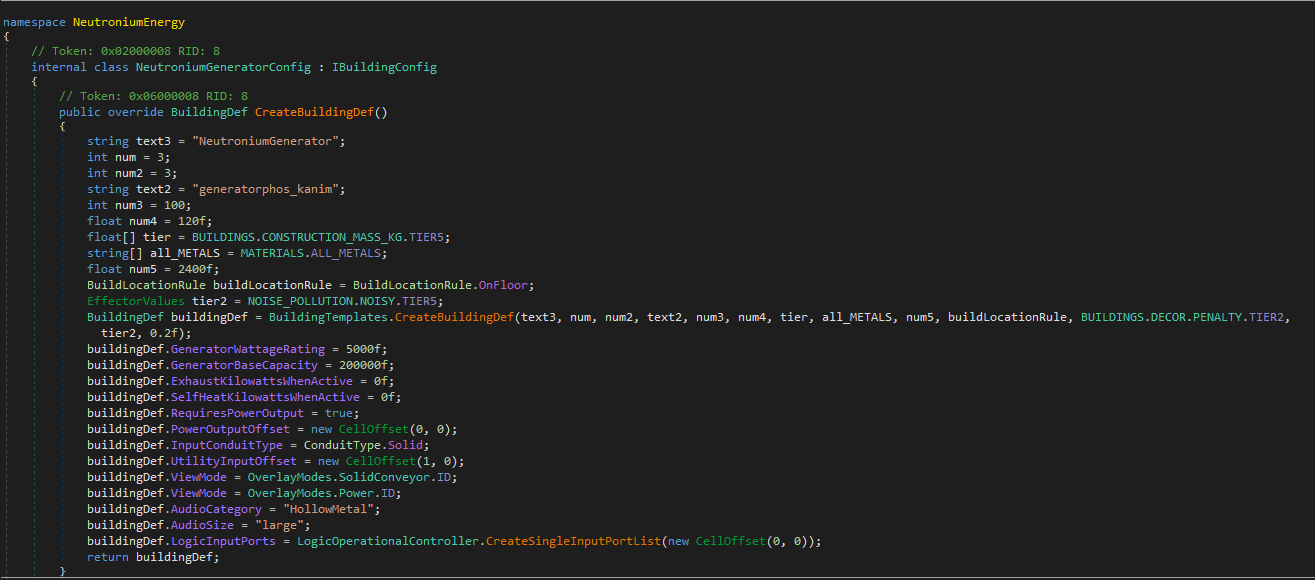
Task: Click the return keyword
Action: (x=107, y=557)
